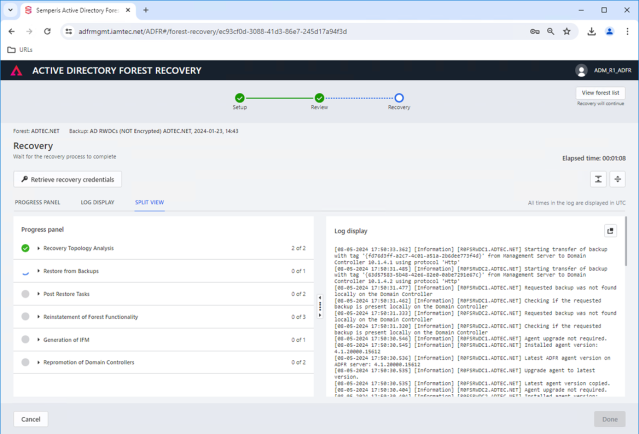Click the Done button

pyautogui.click(x=610, y=419)
